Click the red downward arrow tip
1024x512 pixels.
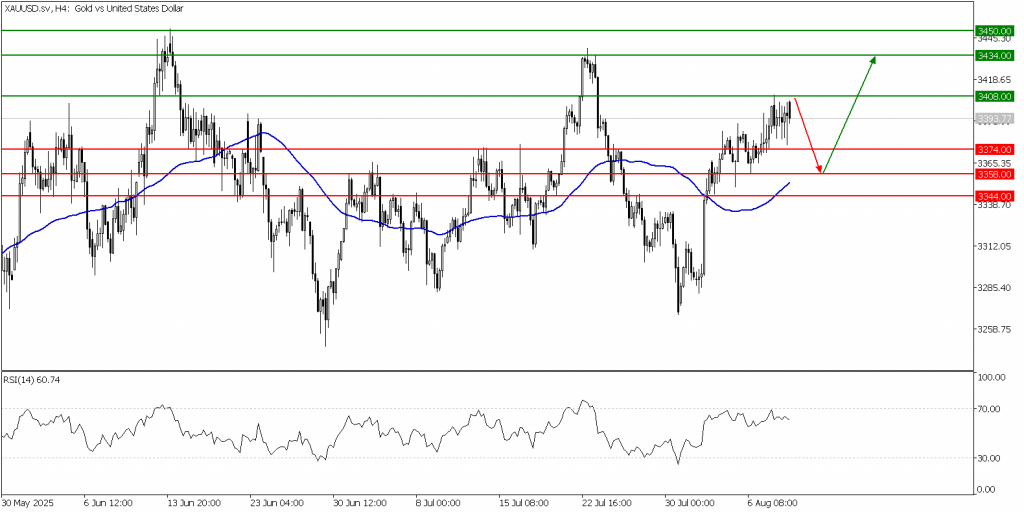(821, 170)
